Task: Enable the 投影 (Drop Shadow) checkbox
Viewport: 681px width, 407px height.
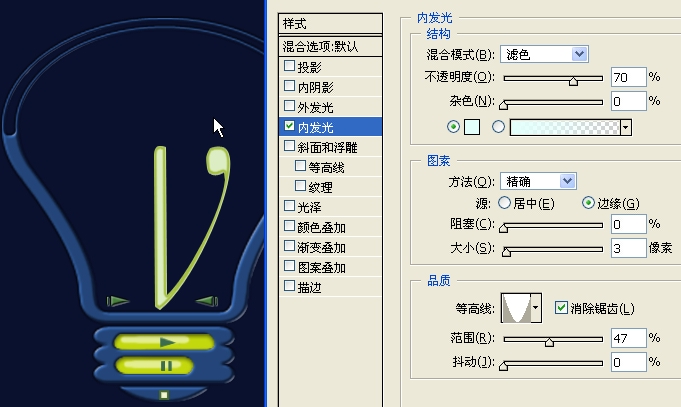Action: (289, 66)
